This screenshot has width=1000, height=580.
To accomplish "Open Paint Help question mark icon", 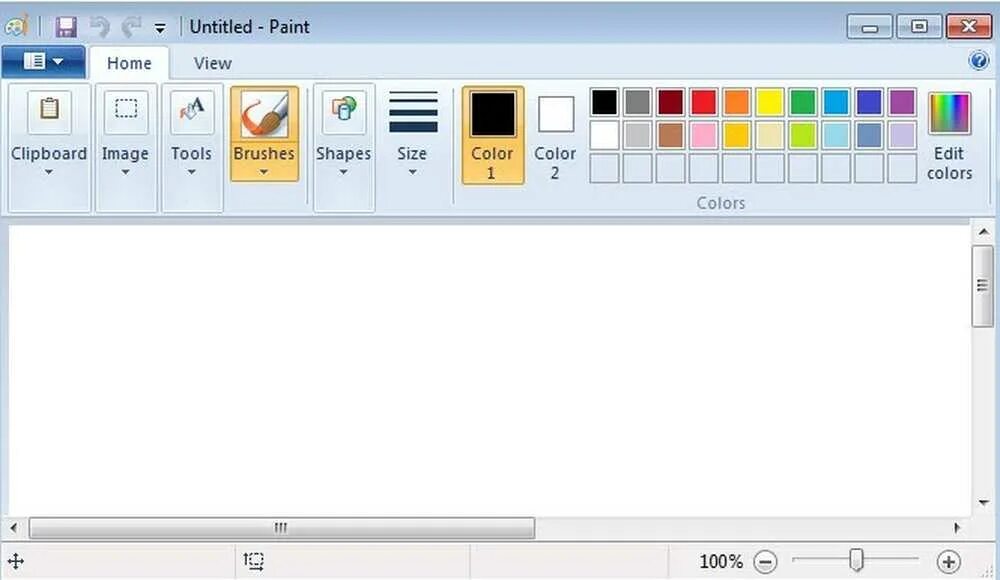I will (979, 61).
